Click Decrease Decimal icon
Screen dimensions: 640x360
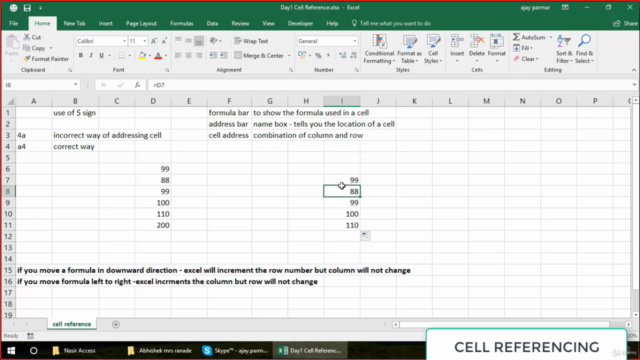tap(353, 56)
